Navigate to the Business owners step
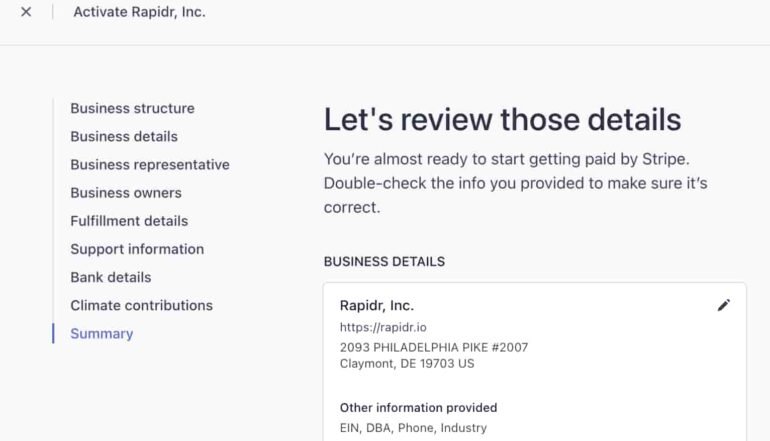Image resolution: width=770 pixels, height=441 pixels. coord(126,192)
